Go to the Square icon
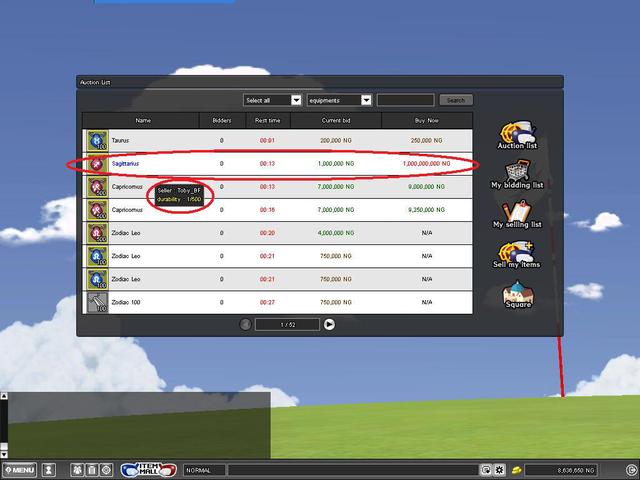640x480 pixels. click(x=517, y=291)
